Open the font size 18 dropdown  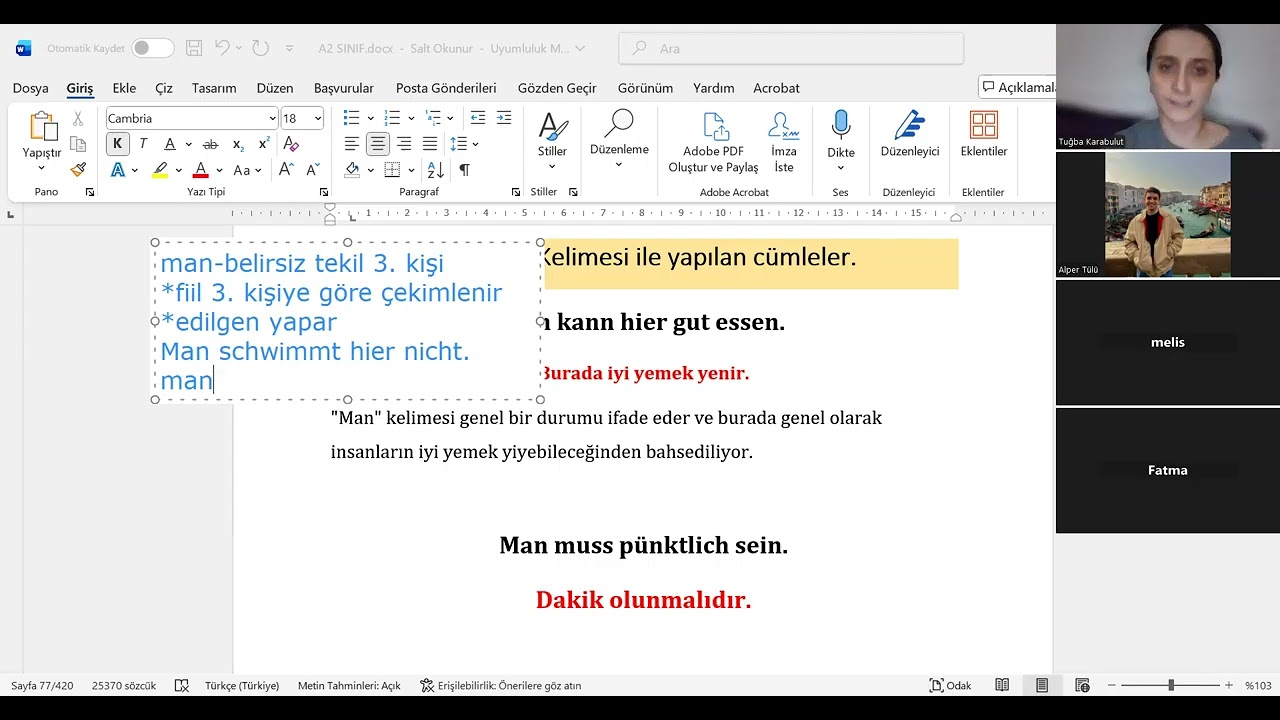pos(318,118)
